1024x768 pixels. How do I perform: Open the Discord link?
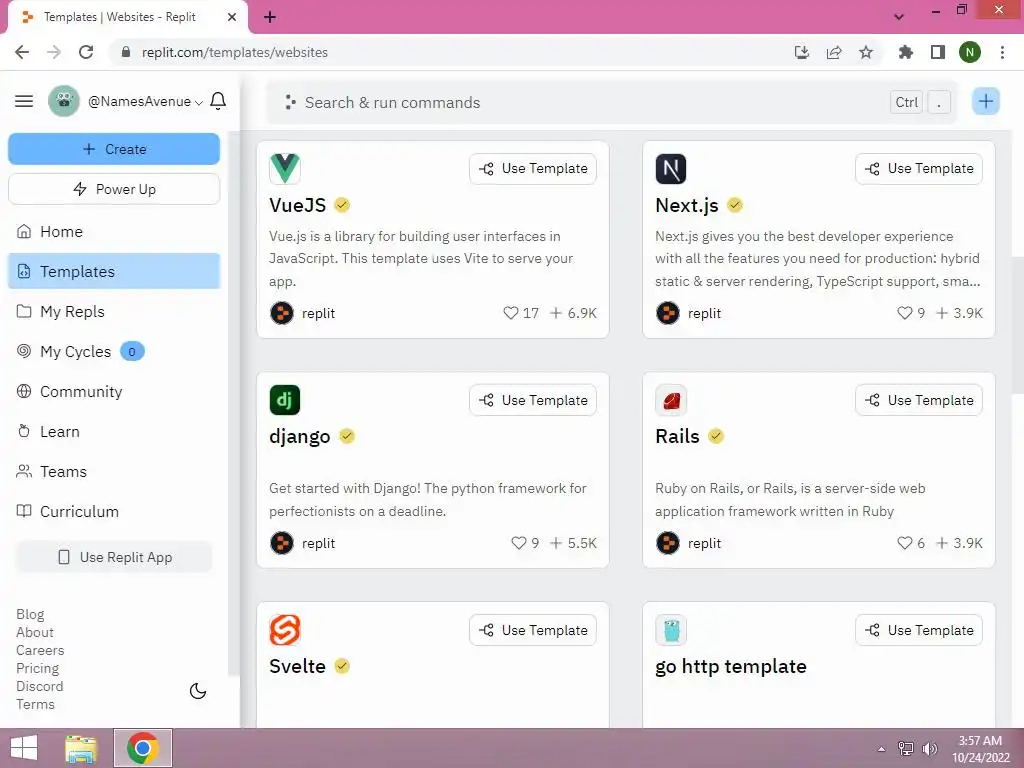coord(39,686)
